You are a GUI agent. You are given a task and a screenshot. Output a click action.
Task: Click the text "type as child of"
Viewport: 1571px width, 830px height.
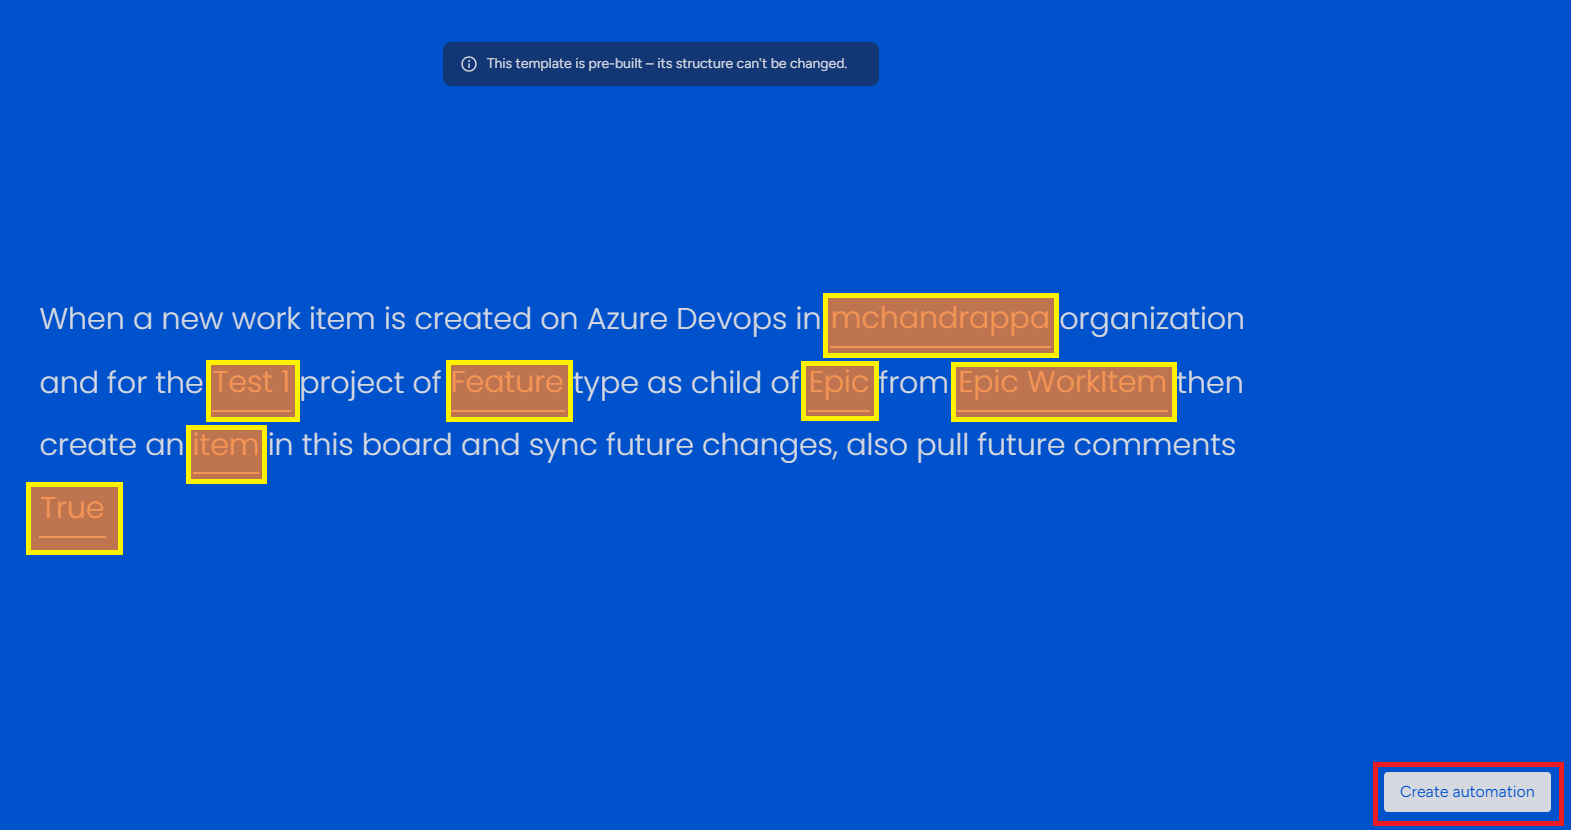[687, 383]
